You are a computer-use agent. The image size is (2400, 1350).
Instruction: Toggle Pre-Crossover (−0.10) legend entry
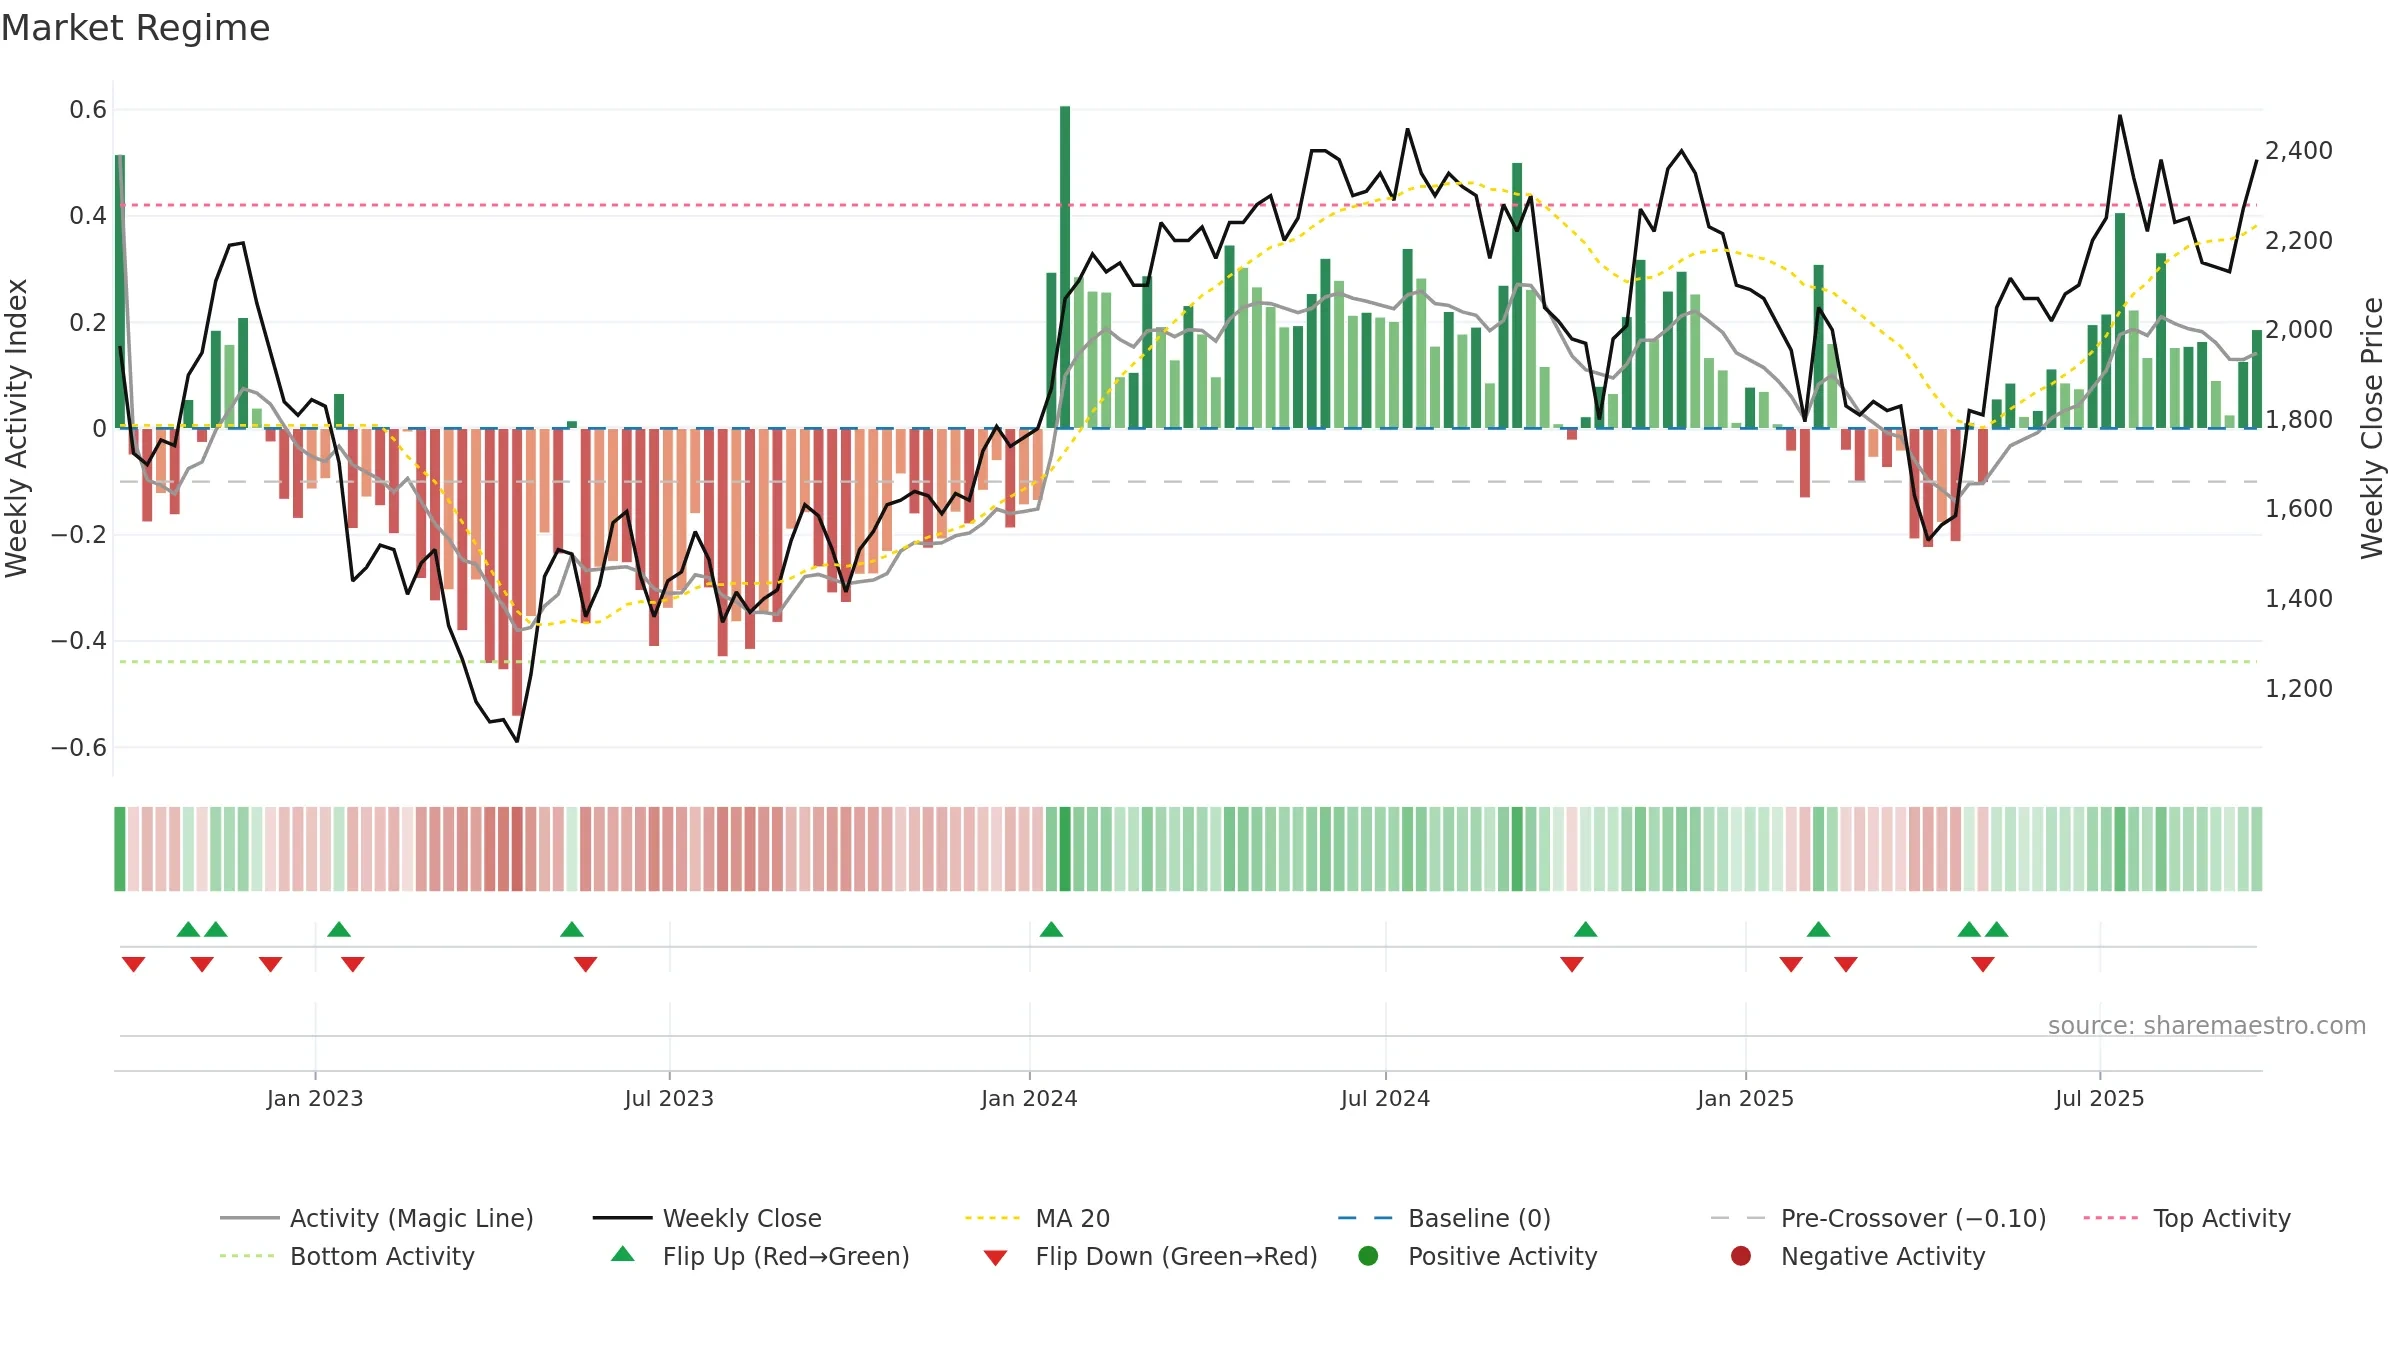tap(1878, 1218)
